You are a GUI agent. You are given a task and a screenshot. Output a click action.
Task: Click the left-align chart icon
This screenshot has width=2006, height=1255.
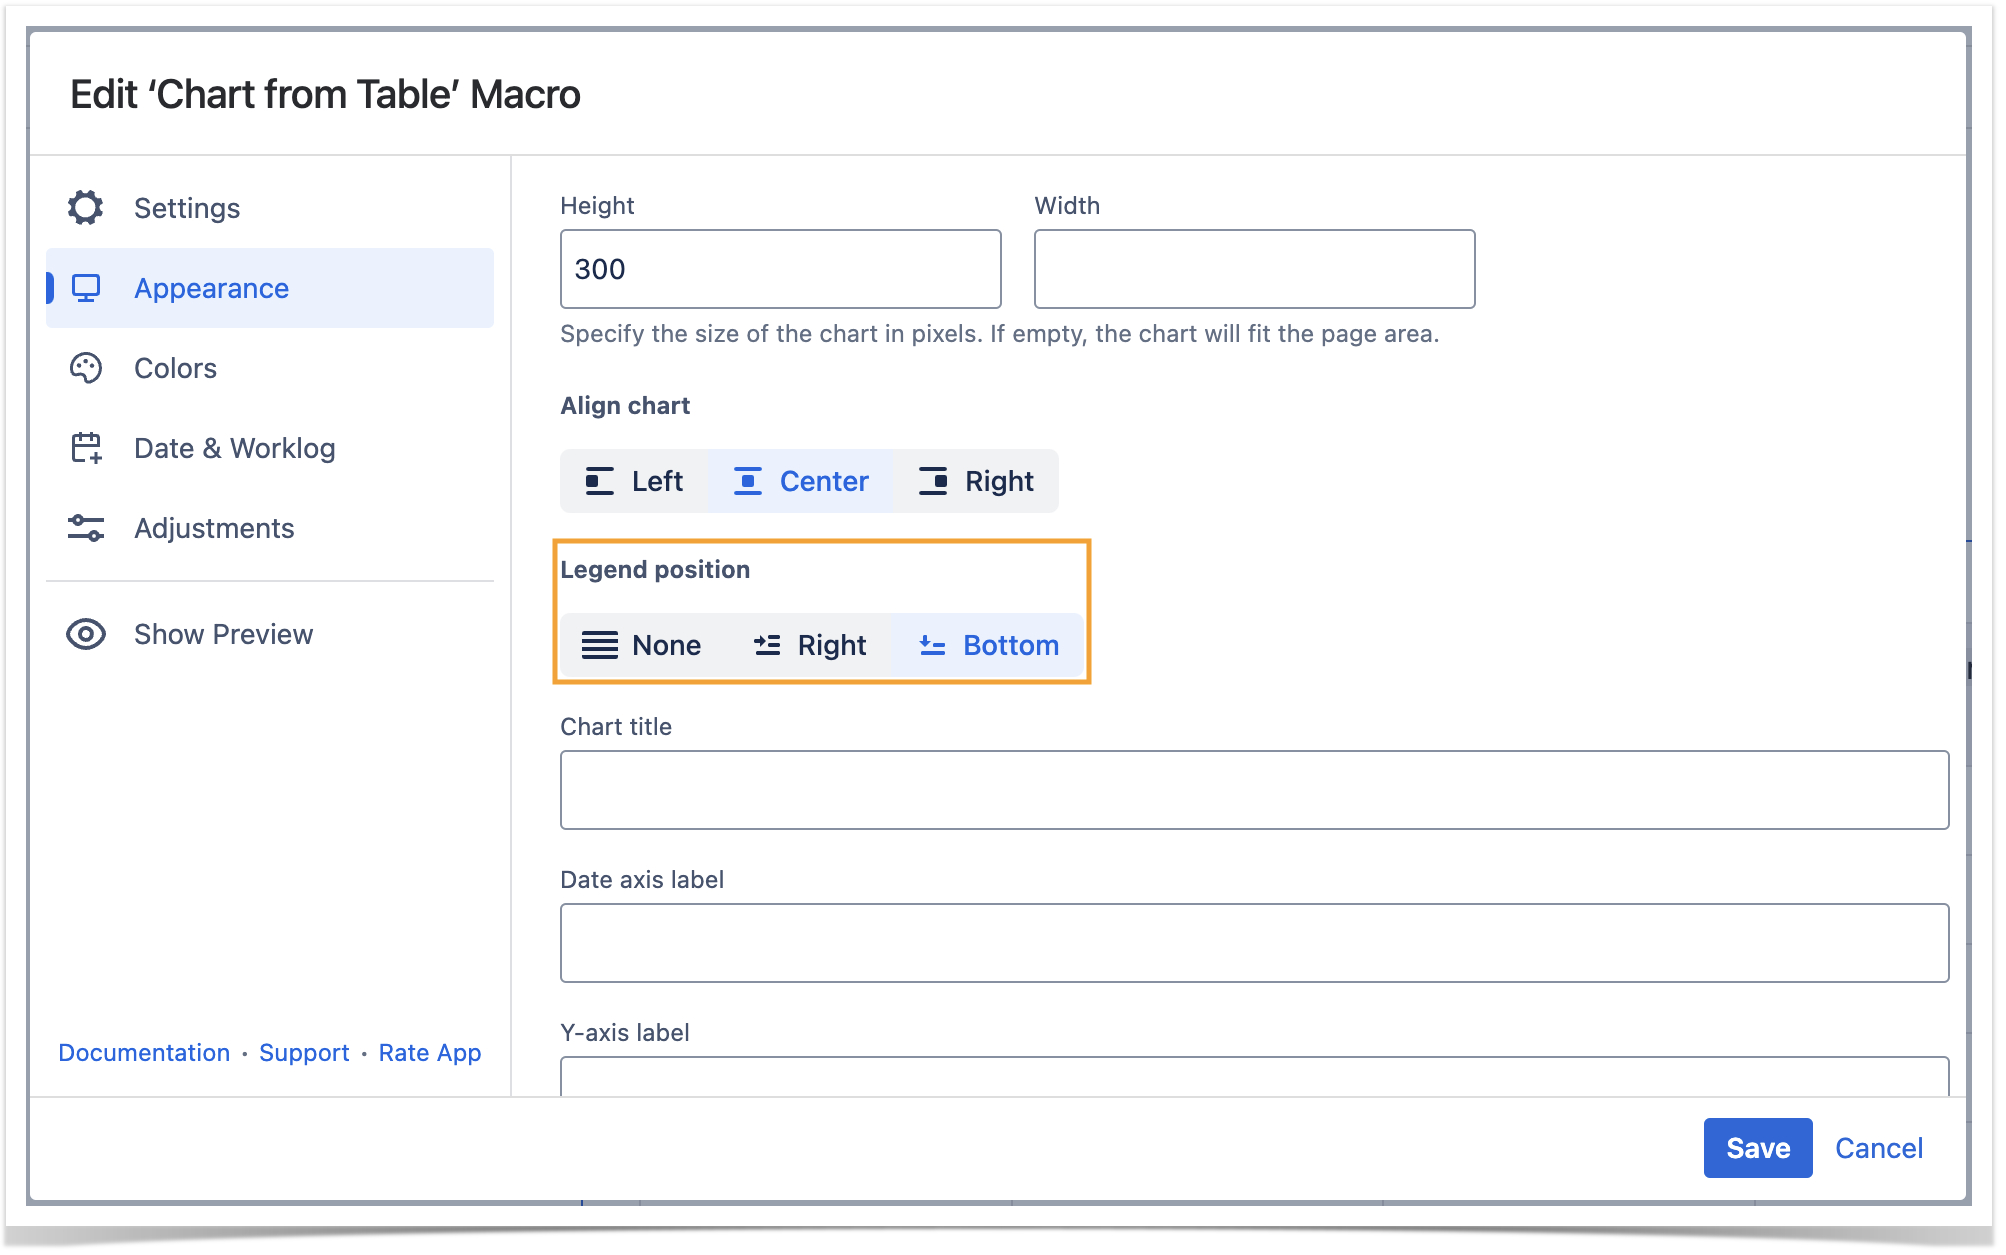[599, 481]
